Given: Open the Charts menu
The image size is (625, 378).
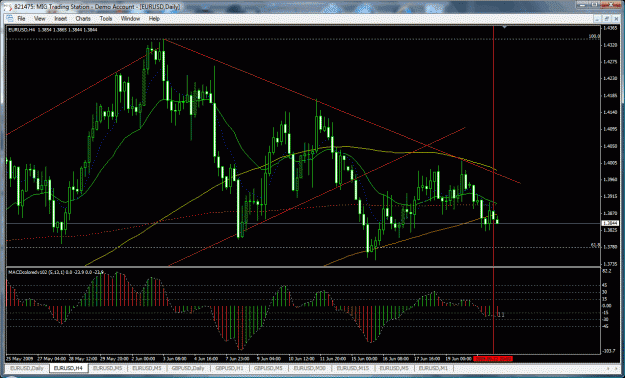Looking at the screenshot, I should [x=83, y=19].
